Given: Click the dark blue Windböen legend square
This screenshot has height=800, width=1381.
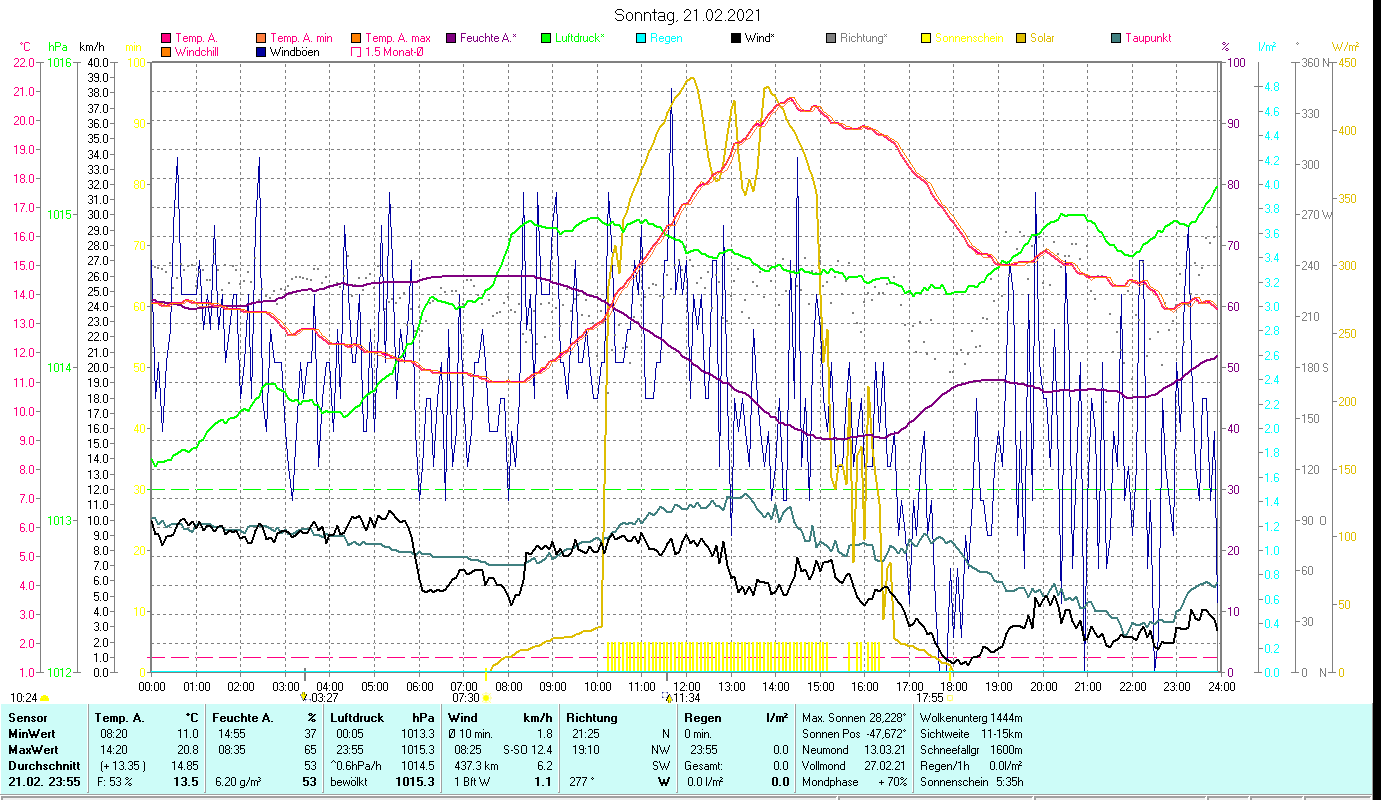Looking at the screenshot, I should click(260, 52).
